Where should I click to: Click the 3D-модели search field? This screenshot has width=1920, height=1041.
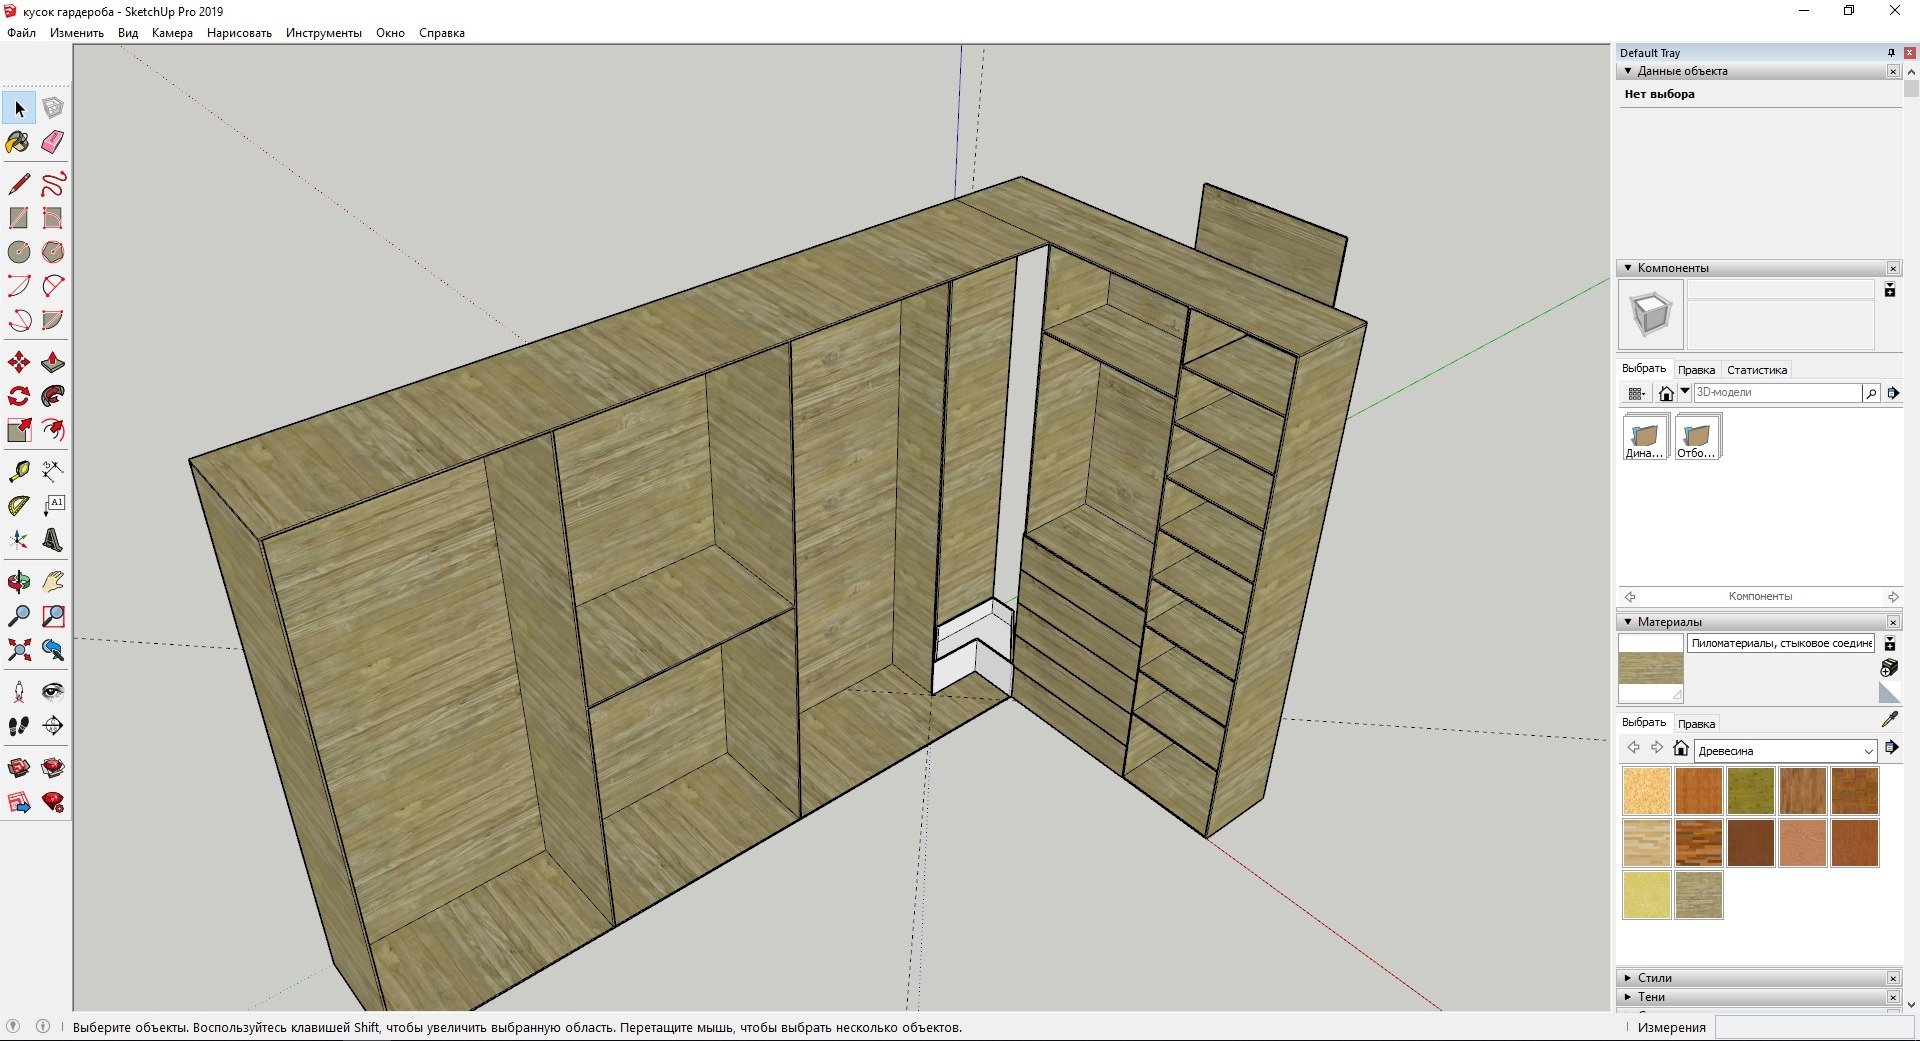[x=1777, y=393]
